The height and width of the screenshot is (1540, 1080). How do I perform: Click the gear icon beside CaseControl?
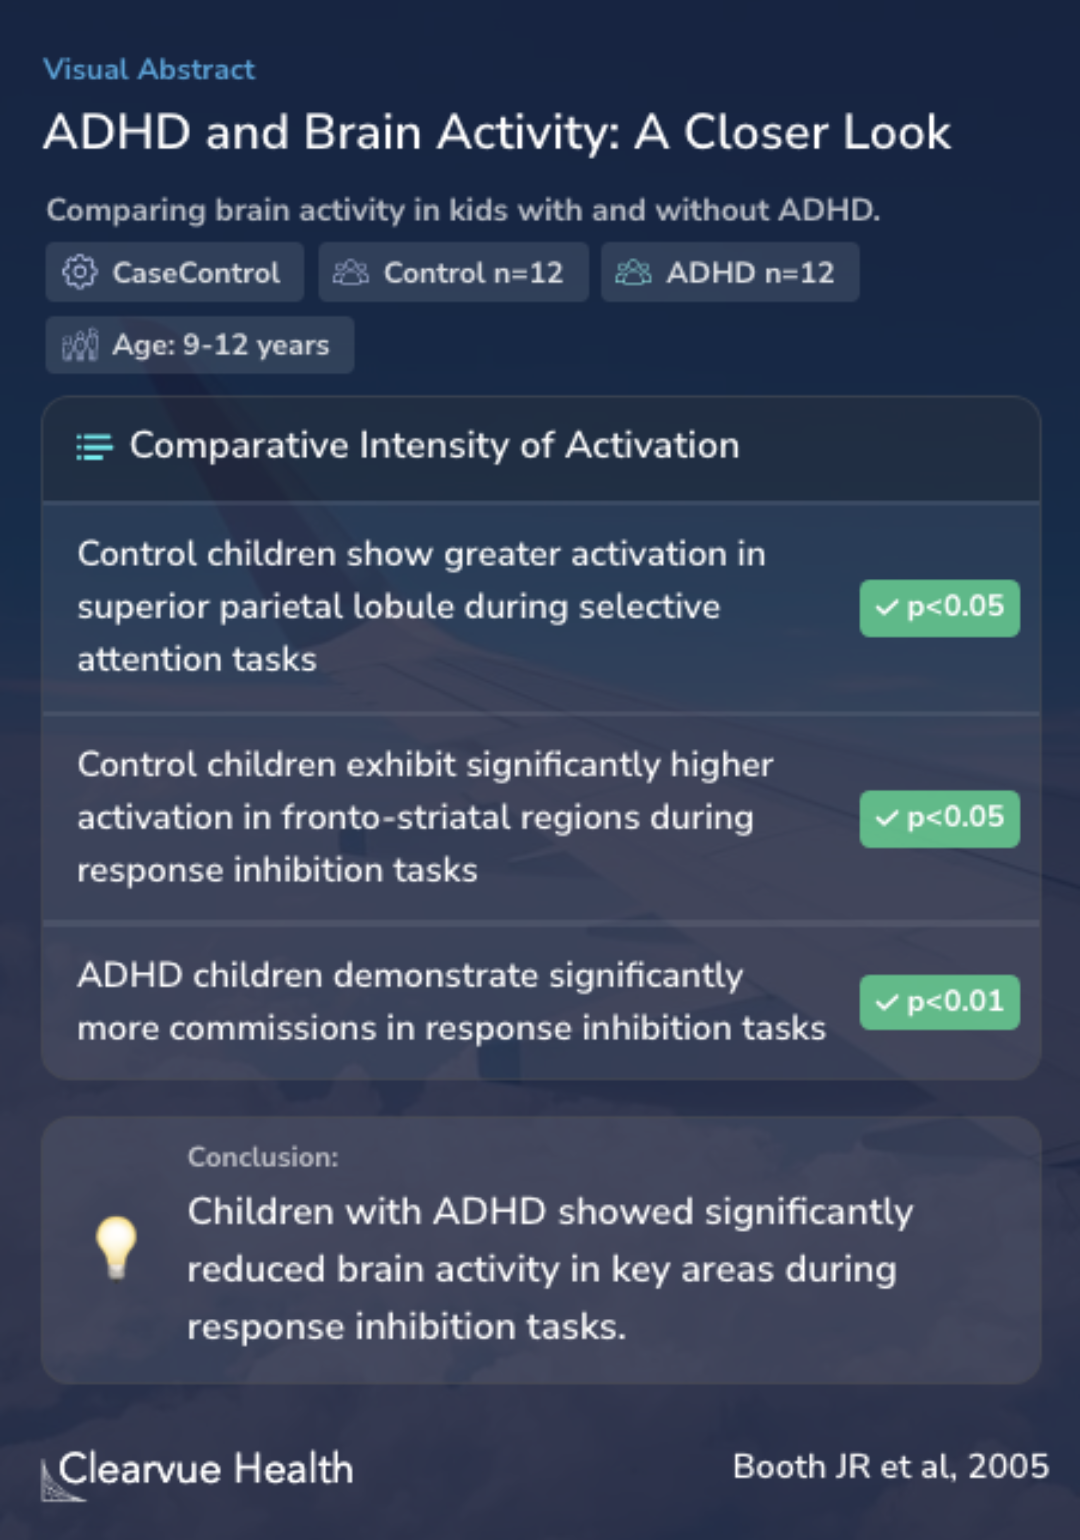(80, 272)
